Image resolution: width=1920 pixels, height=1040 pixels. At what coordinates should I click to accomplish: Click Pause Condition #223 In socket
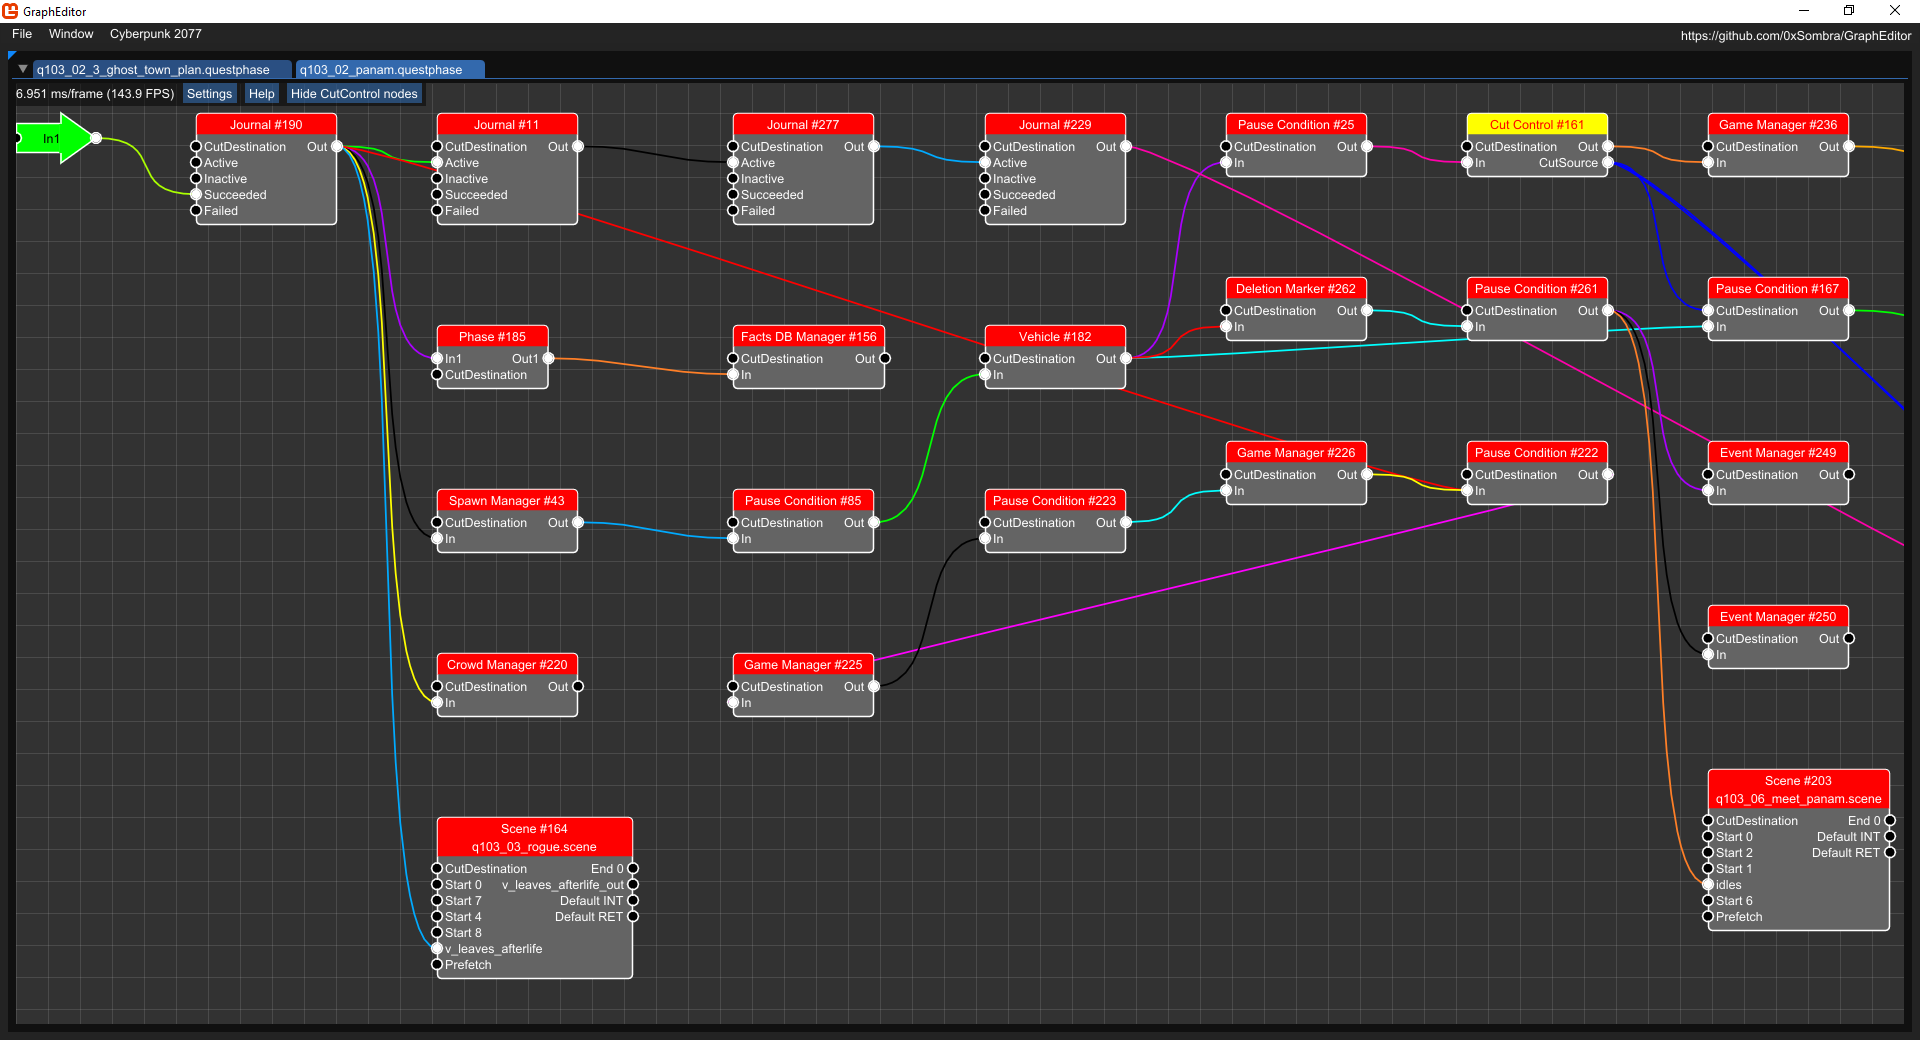click(x=985, y=539)
